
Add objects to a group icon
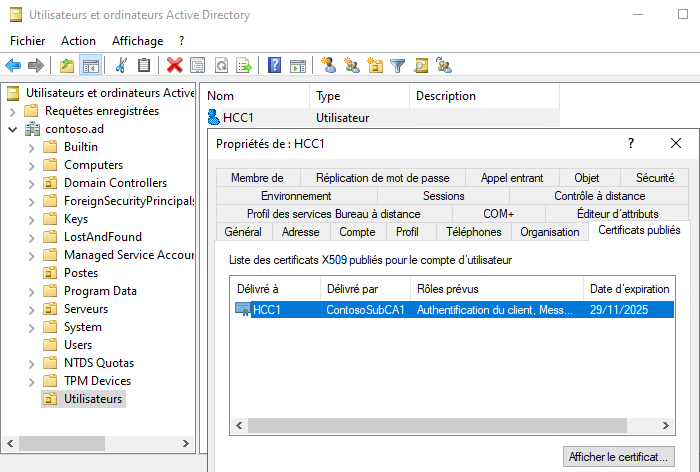[x=444, y=66]
